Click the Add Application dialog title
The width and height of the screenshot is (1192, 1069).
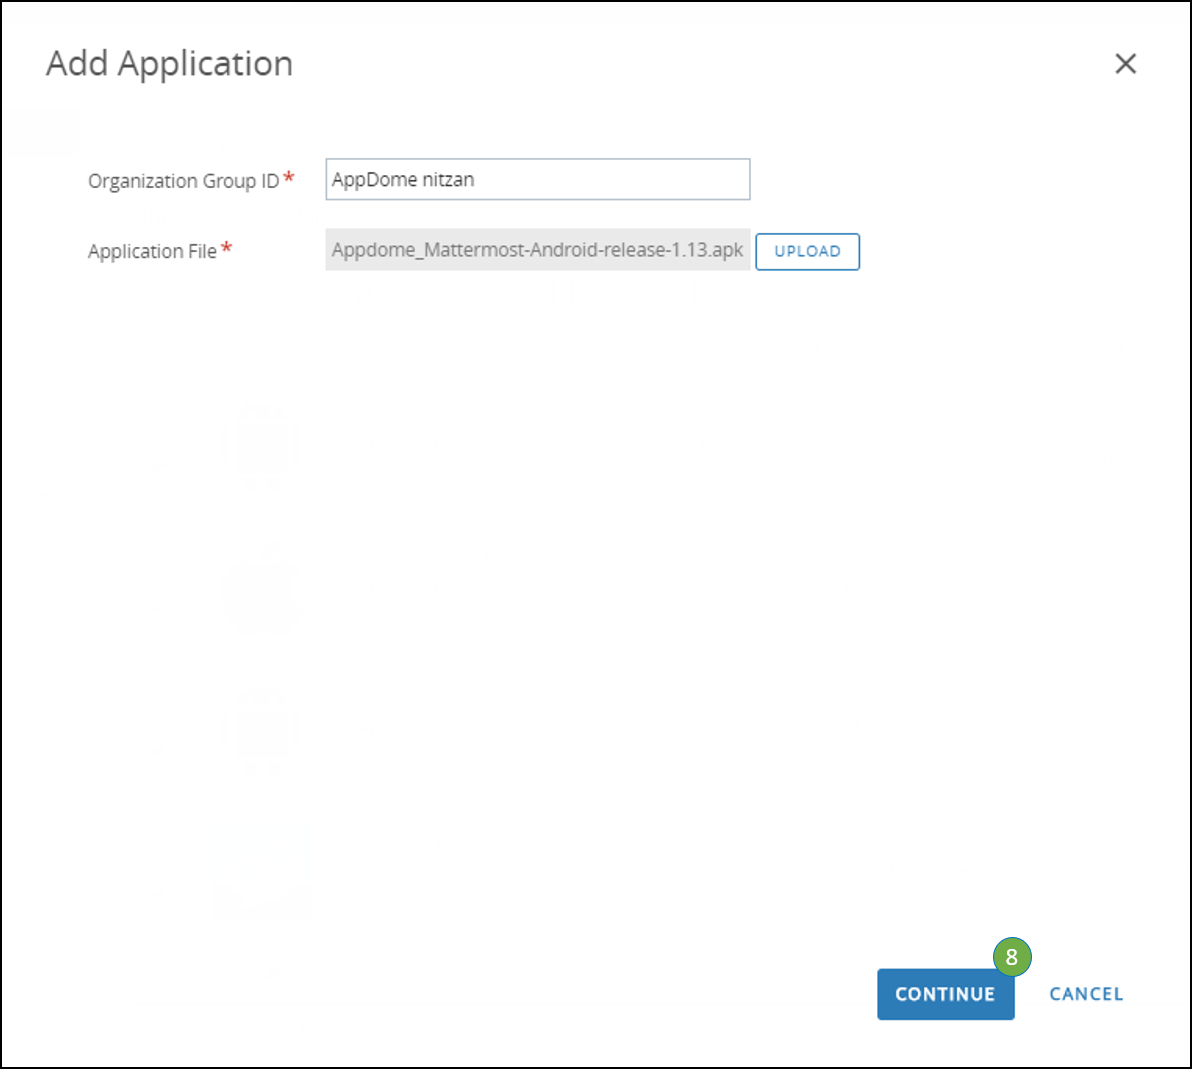point(168,63)
